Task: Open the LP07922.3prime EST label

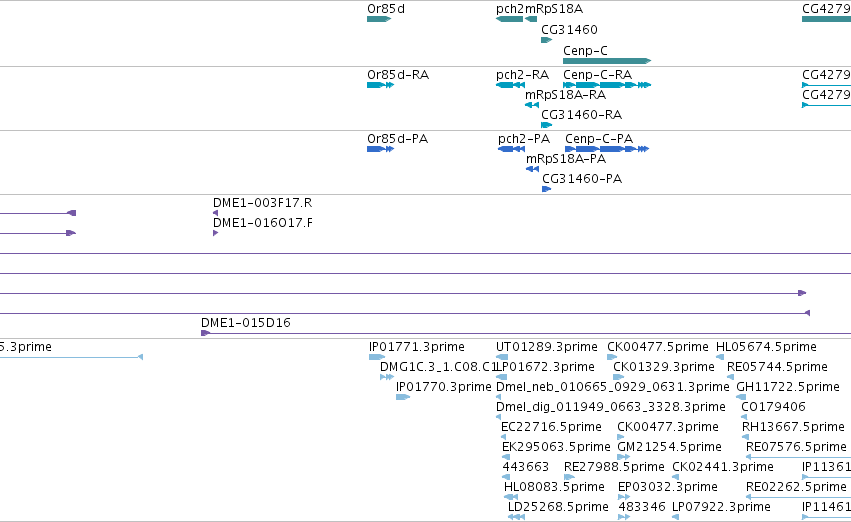Action: (x=721, y=507)
